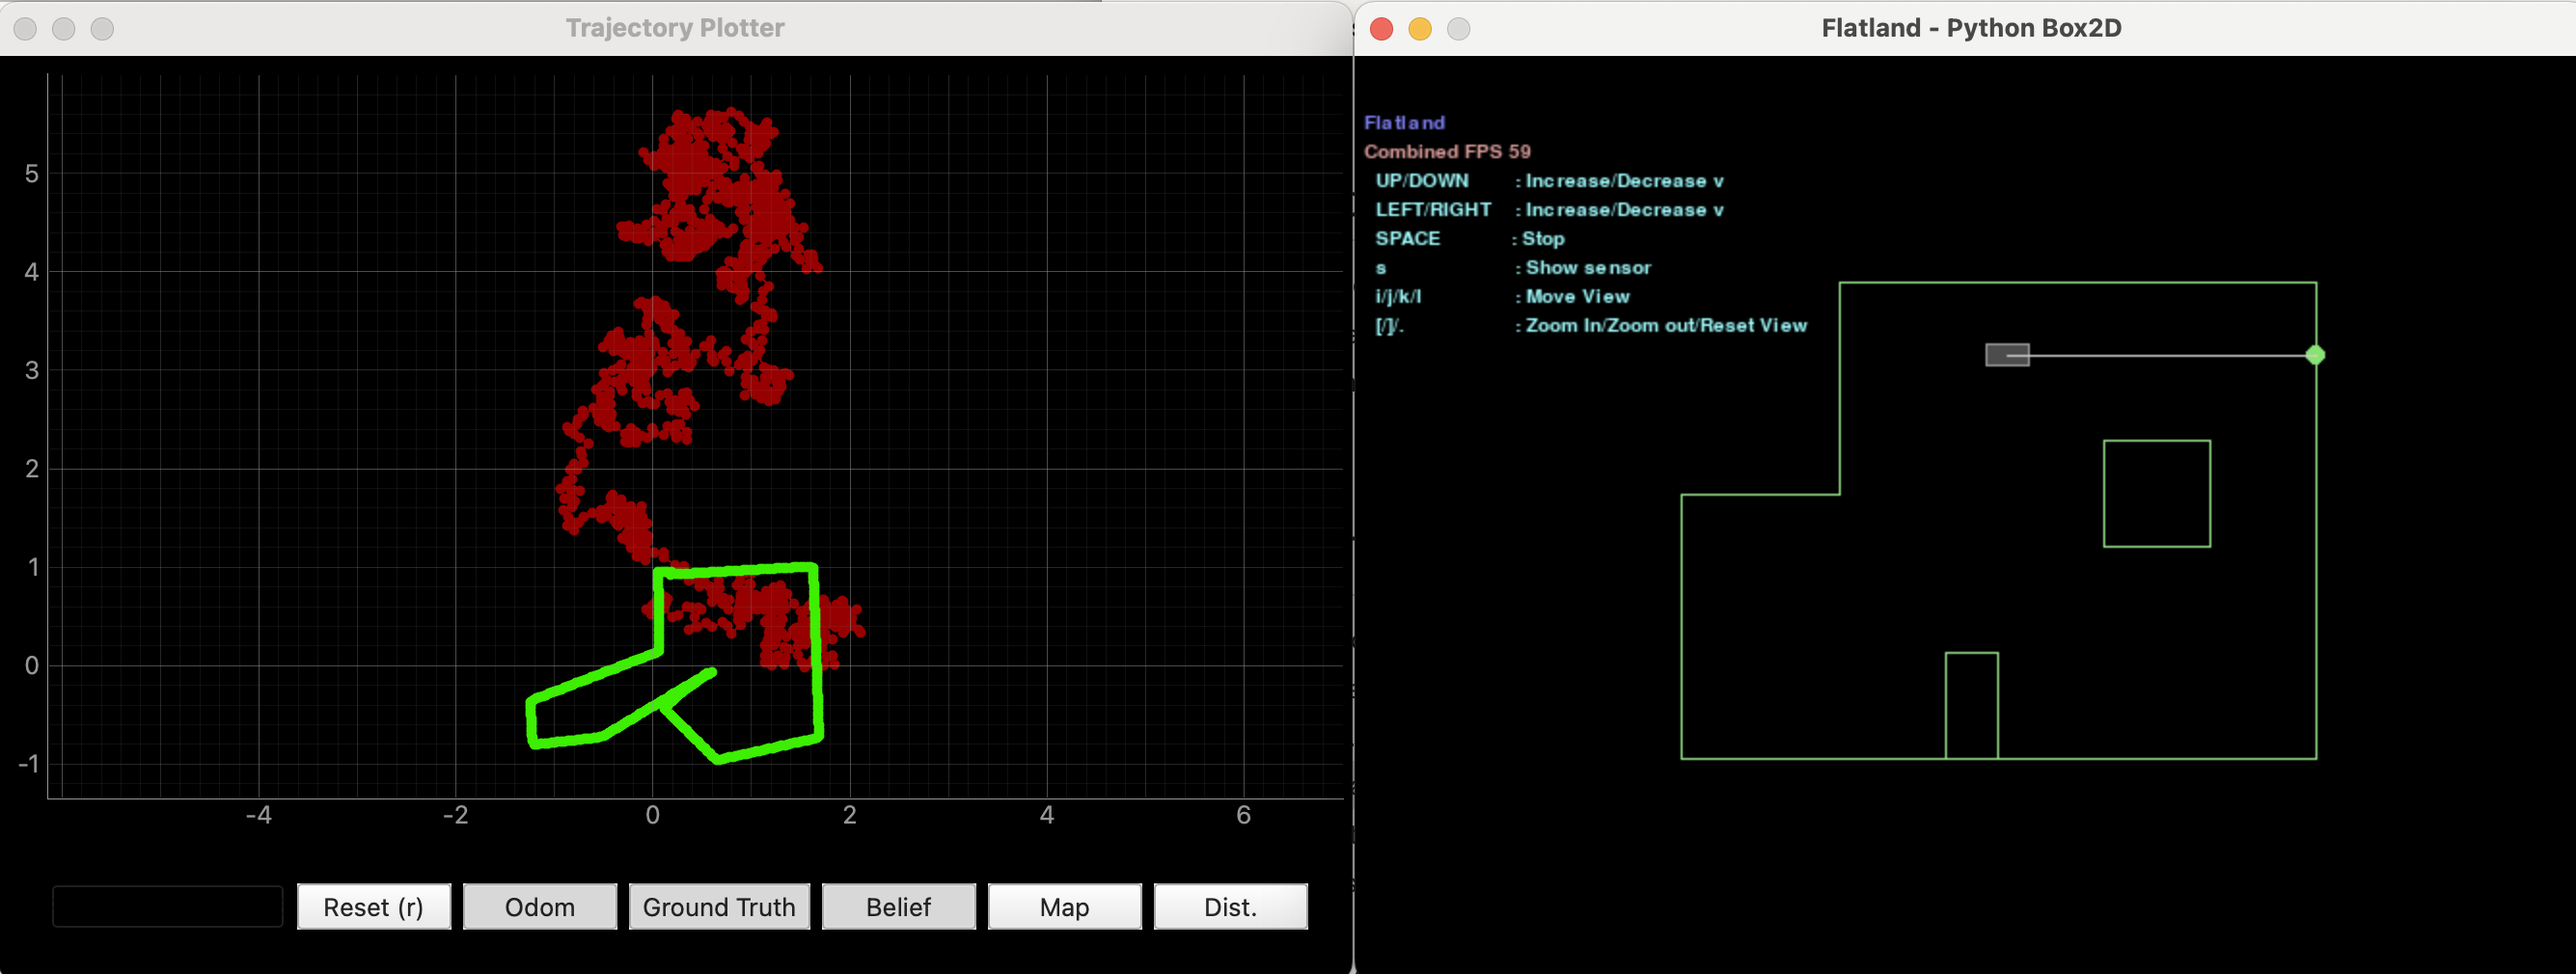Click the gray robot in Flatland
Image resolution: width=2576 pixels, height=974 pixels.
(x=2007, y=355)
